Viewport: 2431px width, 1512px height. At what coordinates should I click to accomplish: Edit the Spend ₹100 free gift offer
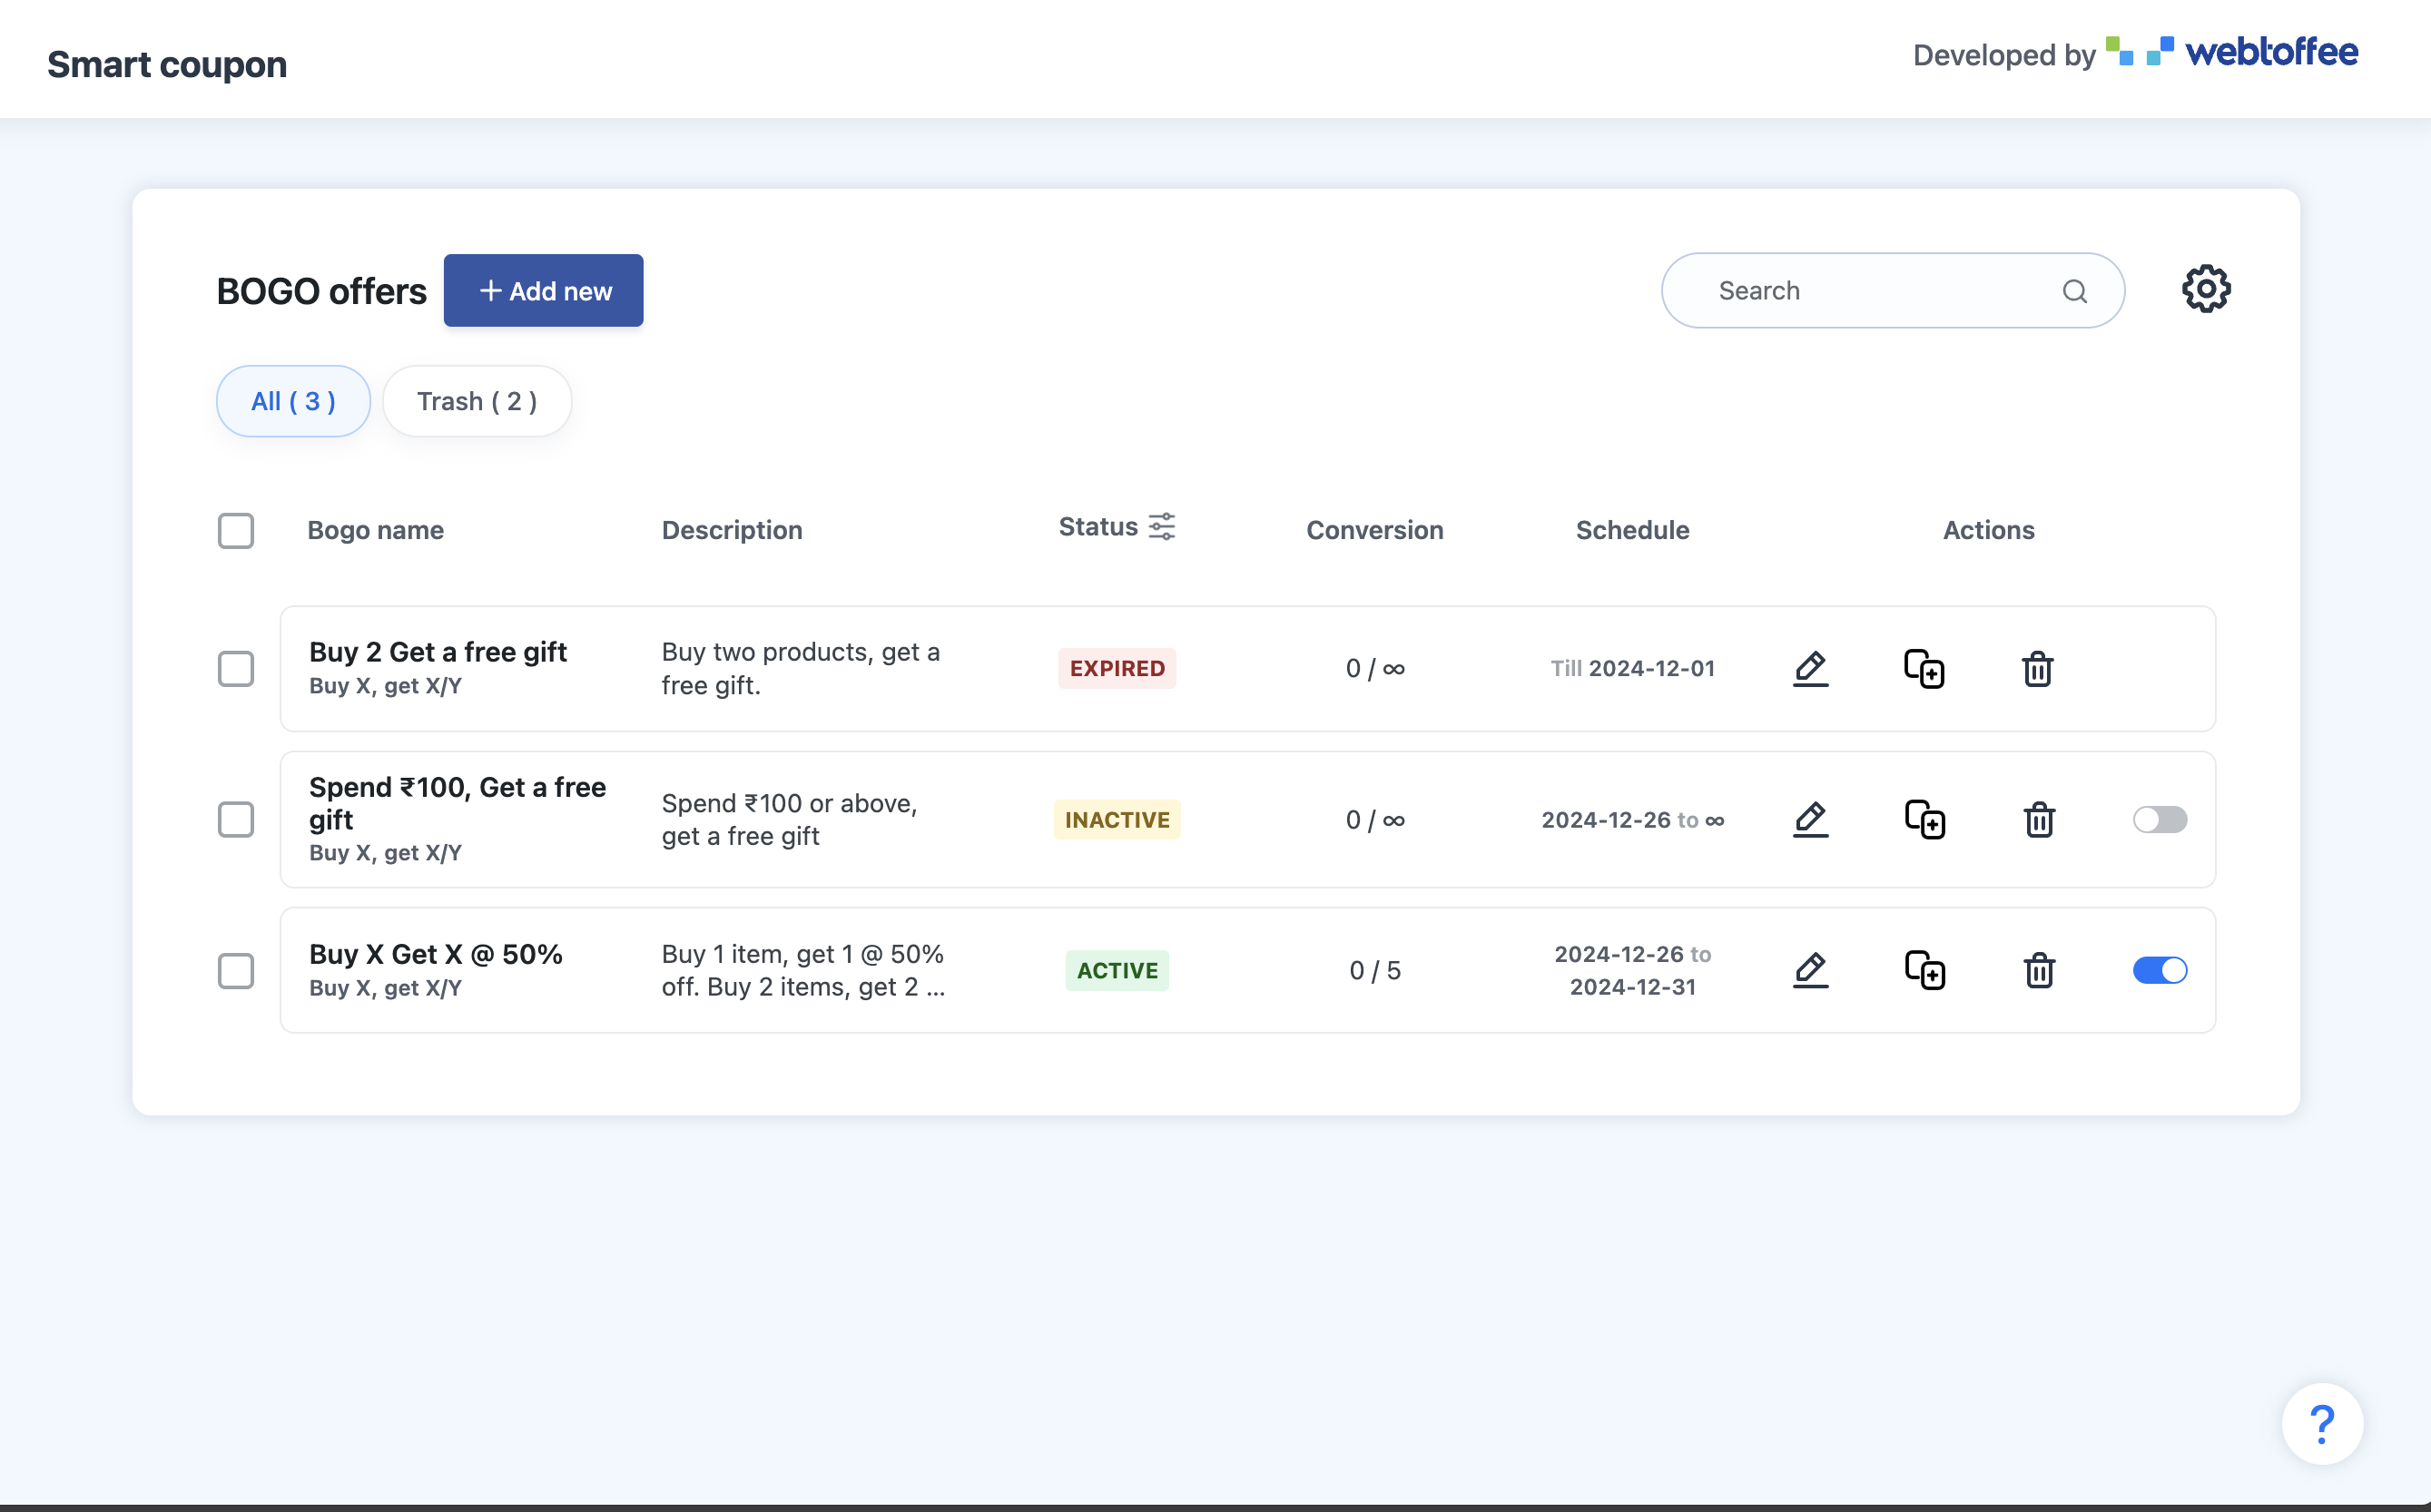click(x=1810, y=820)
